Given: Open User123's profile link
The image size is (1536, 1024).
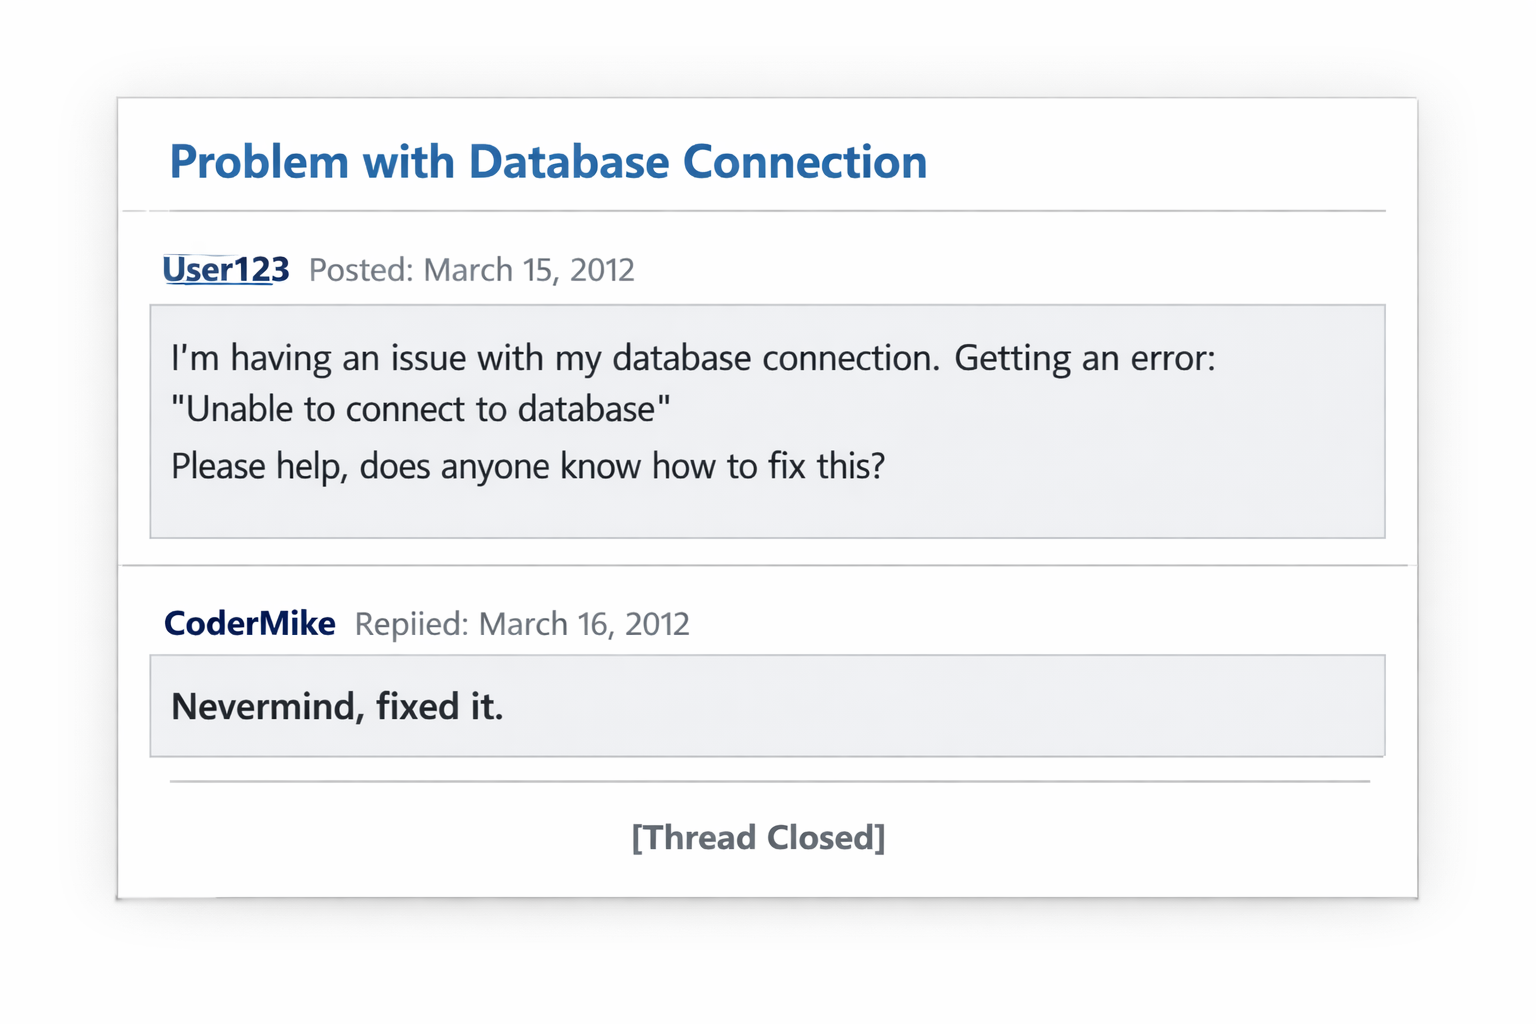Looking at the screenshot, I should (226, 270).
